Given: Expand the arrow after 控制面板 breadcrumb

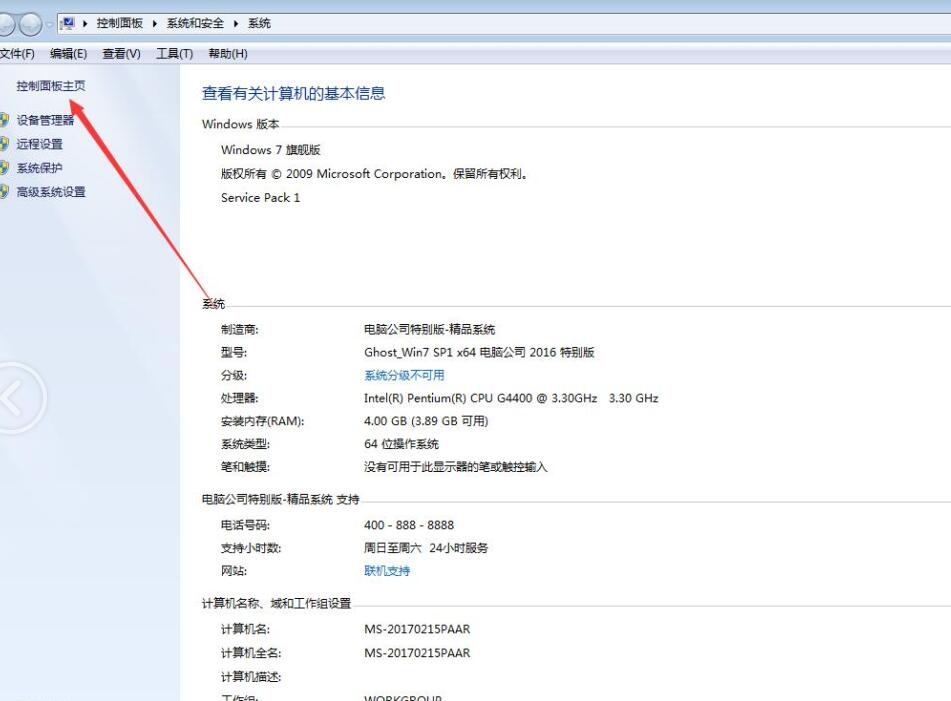Looking at the screenshot, I should tap(155, 23).
